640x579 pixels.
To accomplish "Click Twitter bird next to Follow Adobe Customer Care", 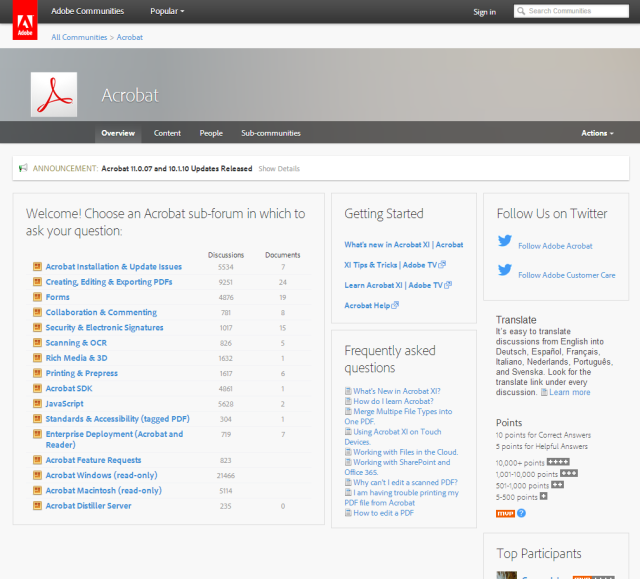I will tap(505, 270).
